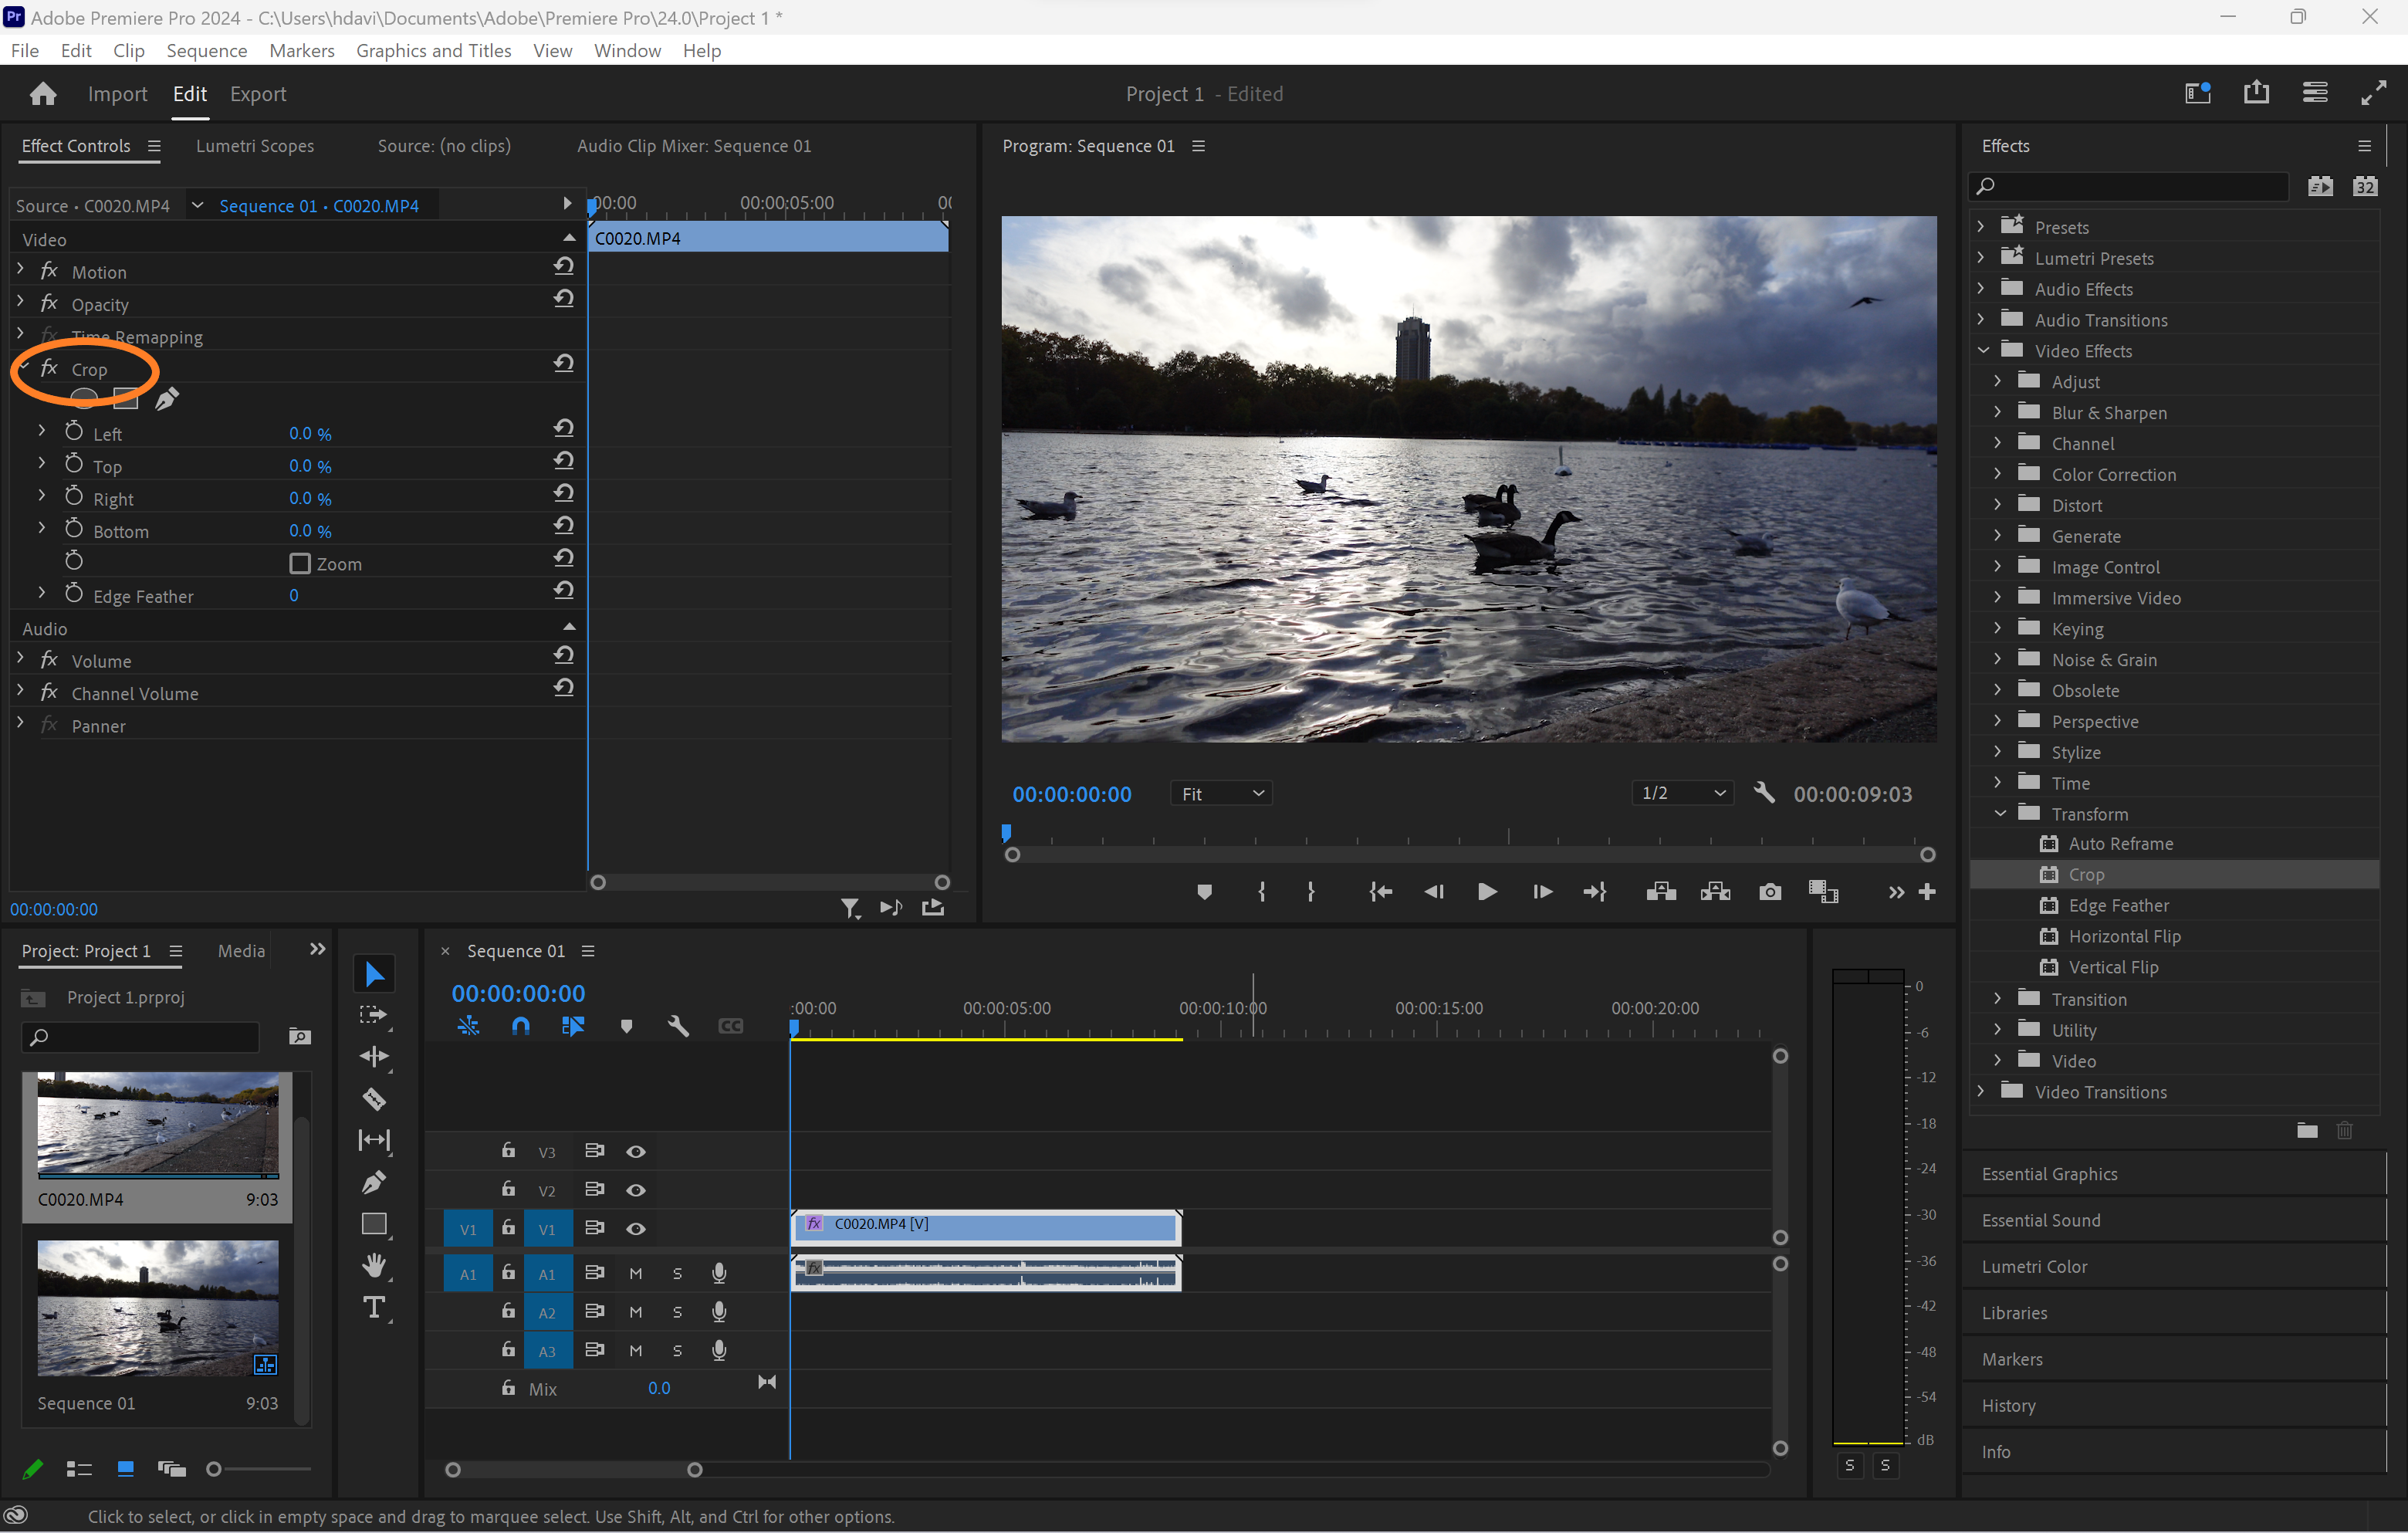
Task: Open the Workspaces icon in header
Action: pyautogui.click(x=2198, y=93)
